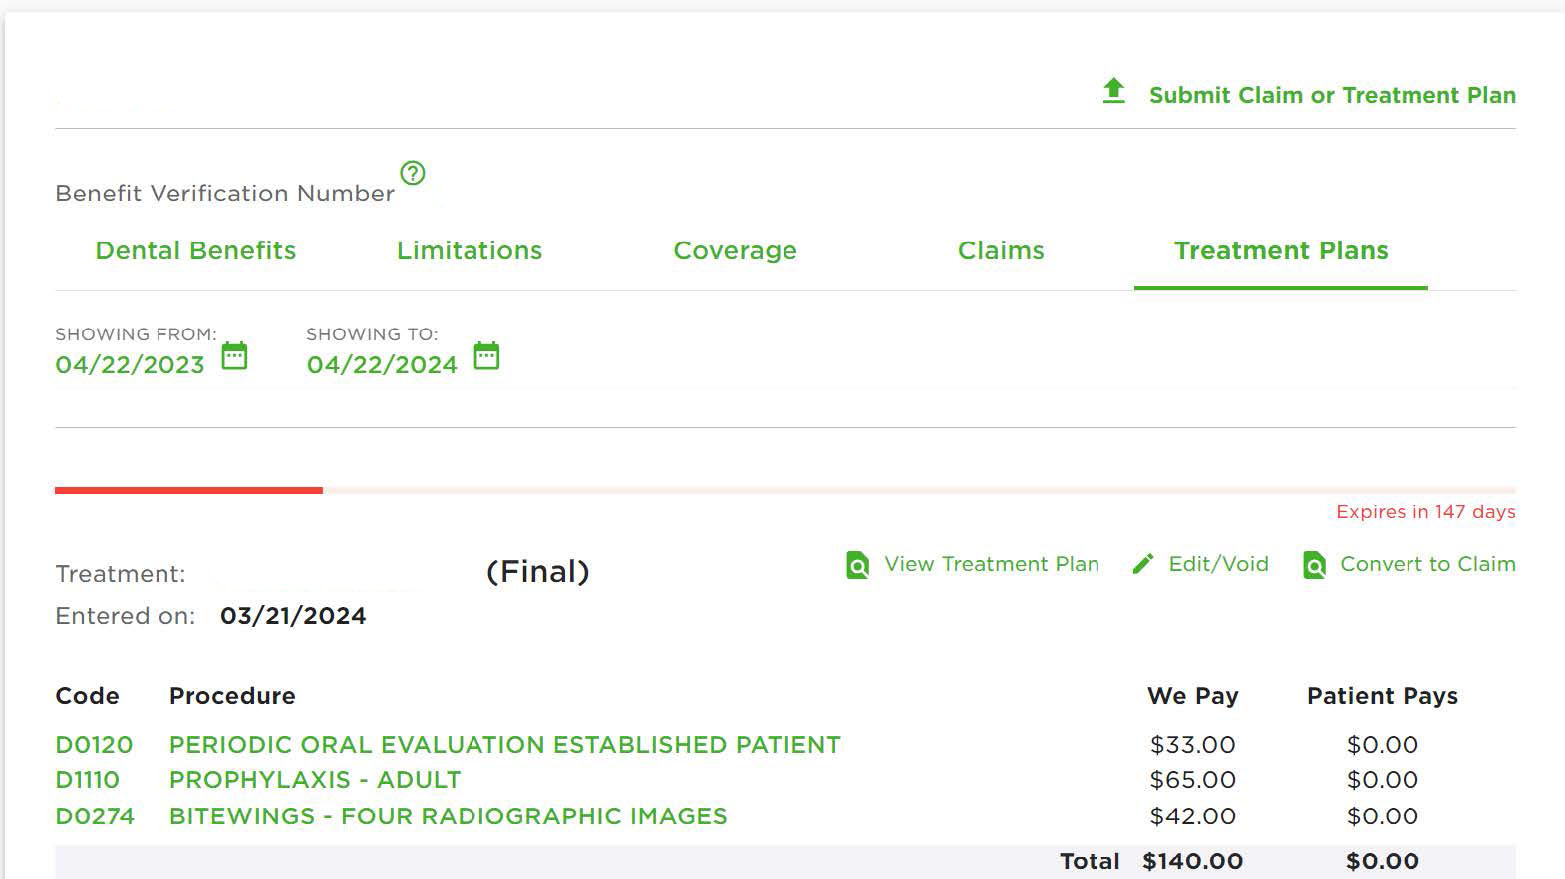This screenshot has height=879, width=1565.
Task: Click the upload arrow icon for Submit Claim
Action: [1113, 91]
